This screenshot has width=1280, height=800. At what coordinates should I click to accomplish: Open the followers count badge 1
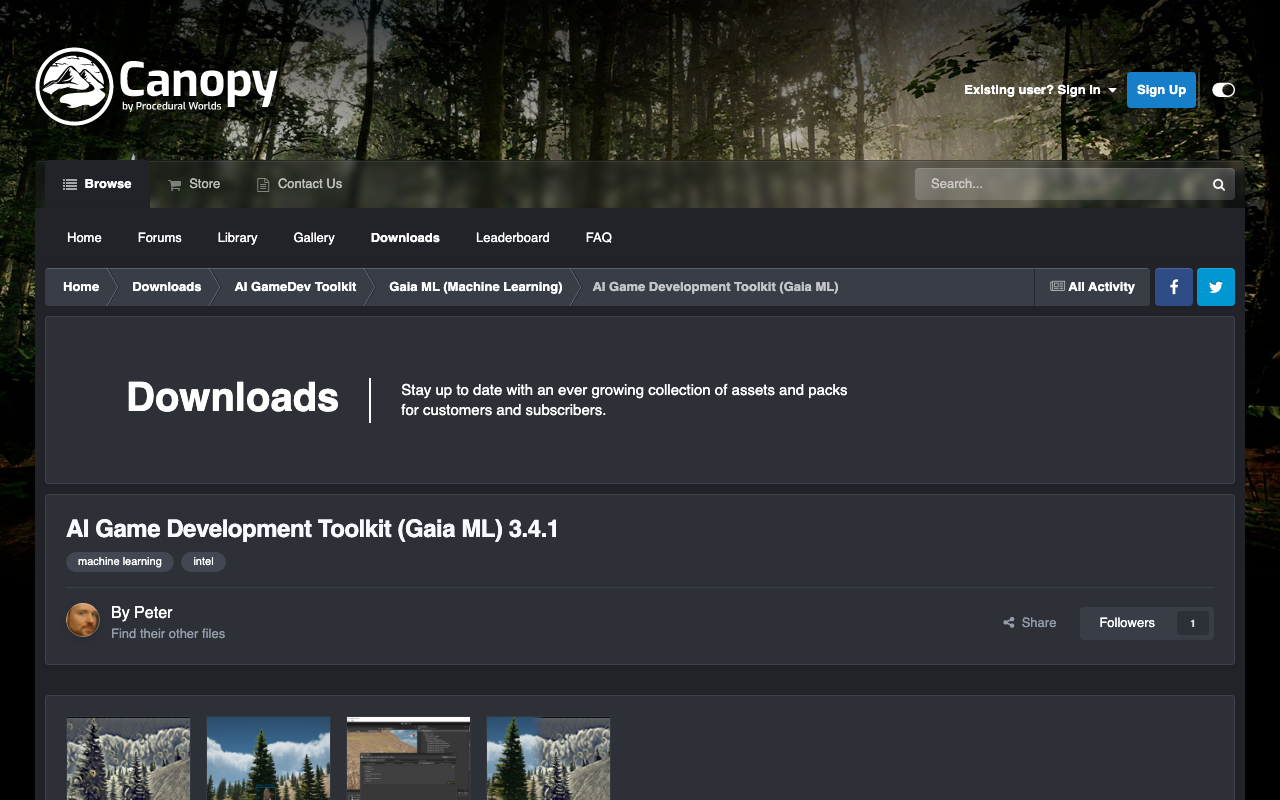click(x=1192, y=623)
